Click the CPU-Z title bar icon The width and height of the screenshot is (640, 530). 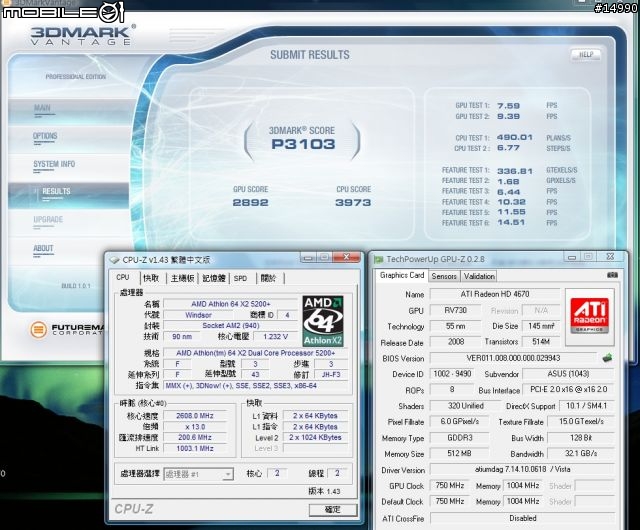[x=114, y=260]
